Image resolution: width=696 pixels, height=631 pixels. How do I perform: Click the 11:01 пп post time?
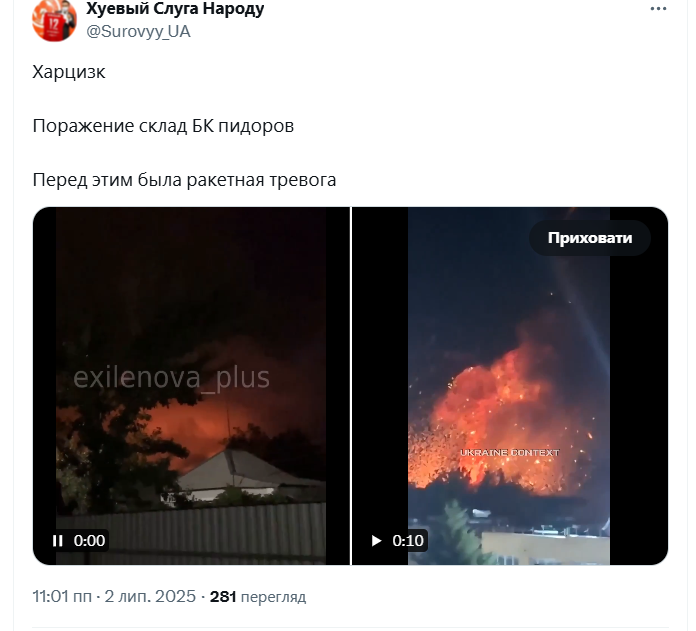[62, 596]
